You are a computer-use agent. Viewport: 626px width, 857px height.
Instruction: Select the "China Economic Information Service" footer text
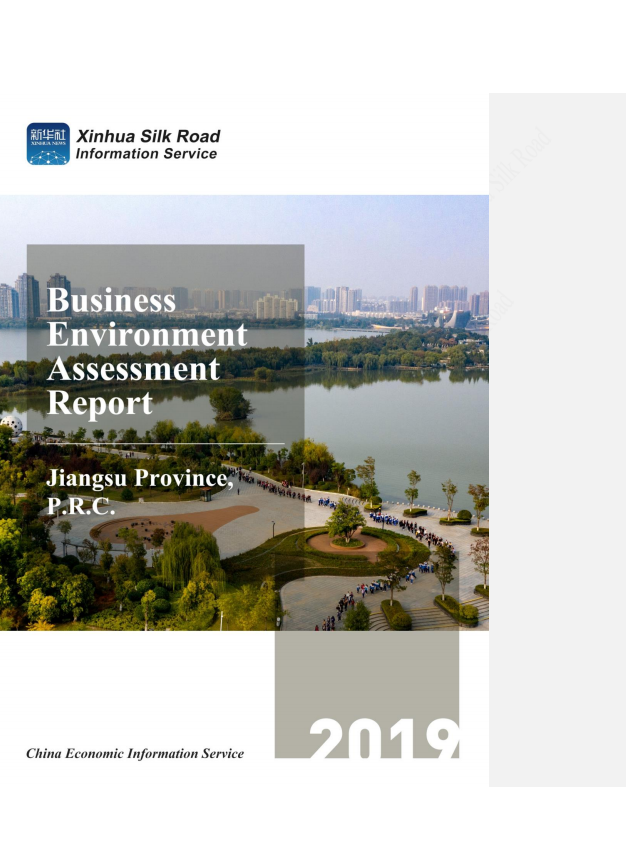[x=135, y=753]
